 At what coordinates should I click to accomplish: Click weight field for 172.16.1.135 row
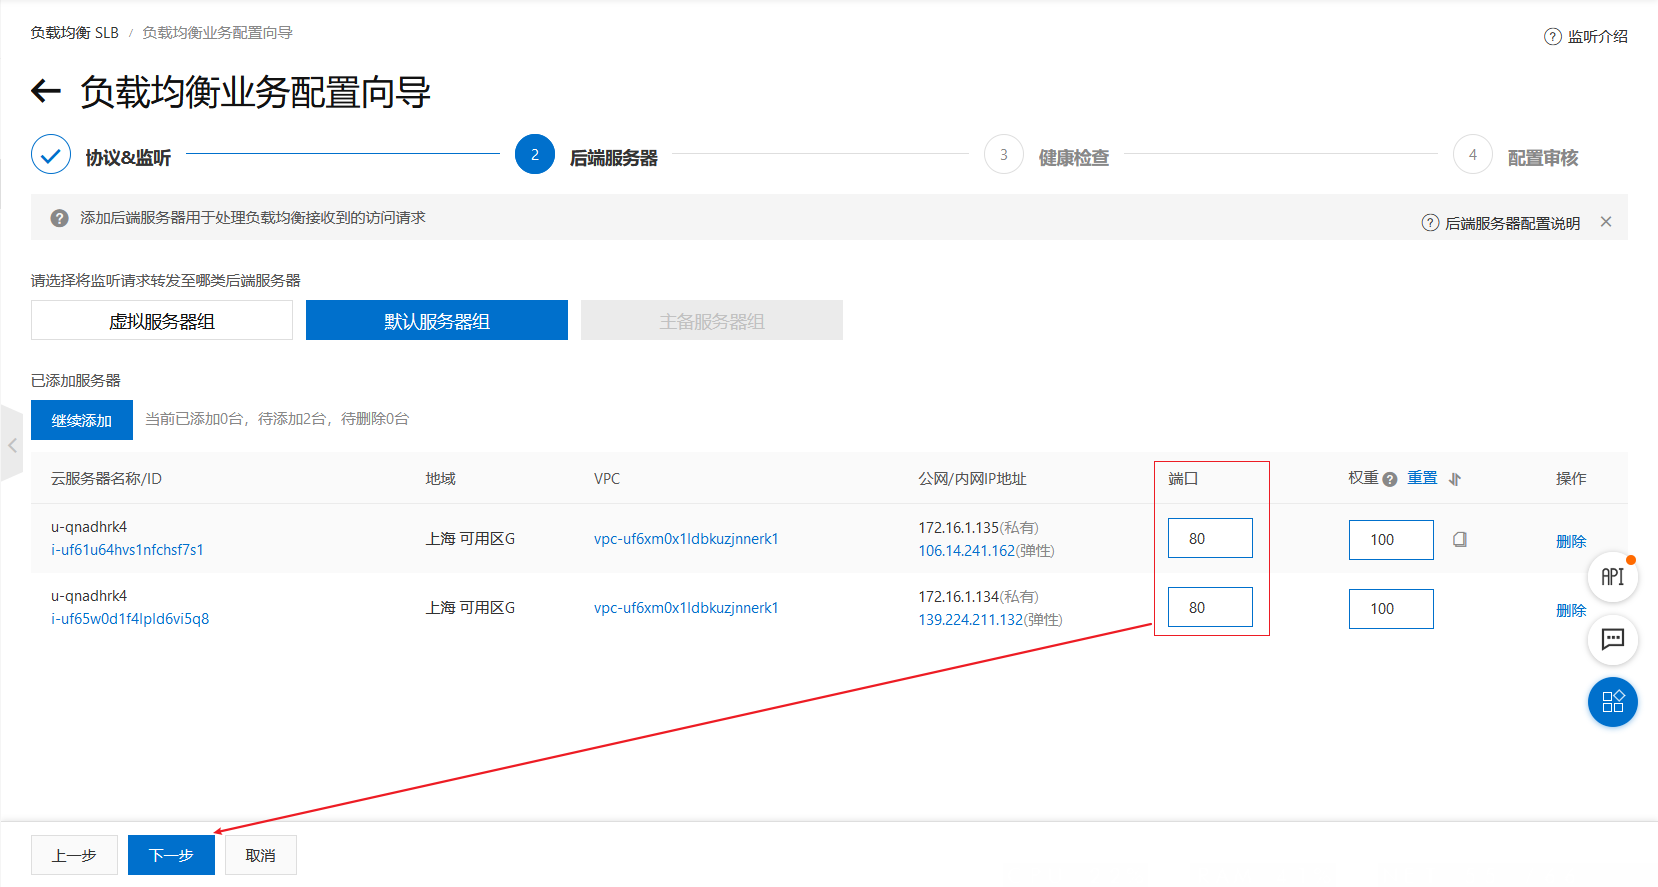1391,540
